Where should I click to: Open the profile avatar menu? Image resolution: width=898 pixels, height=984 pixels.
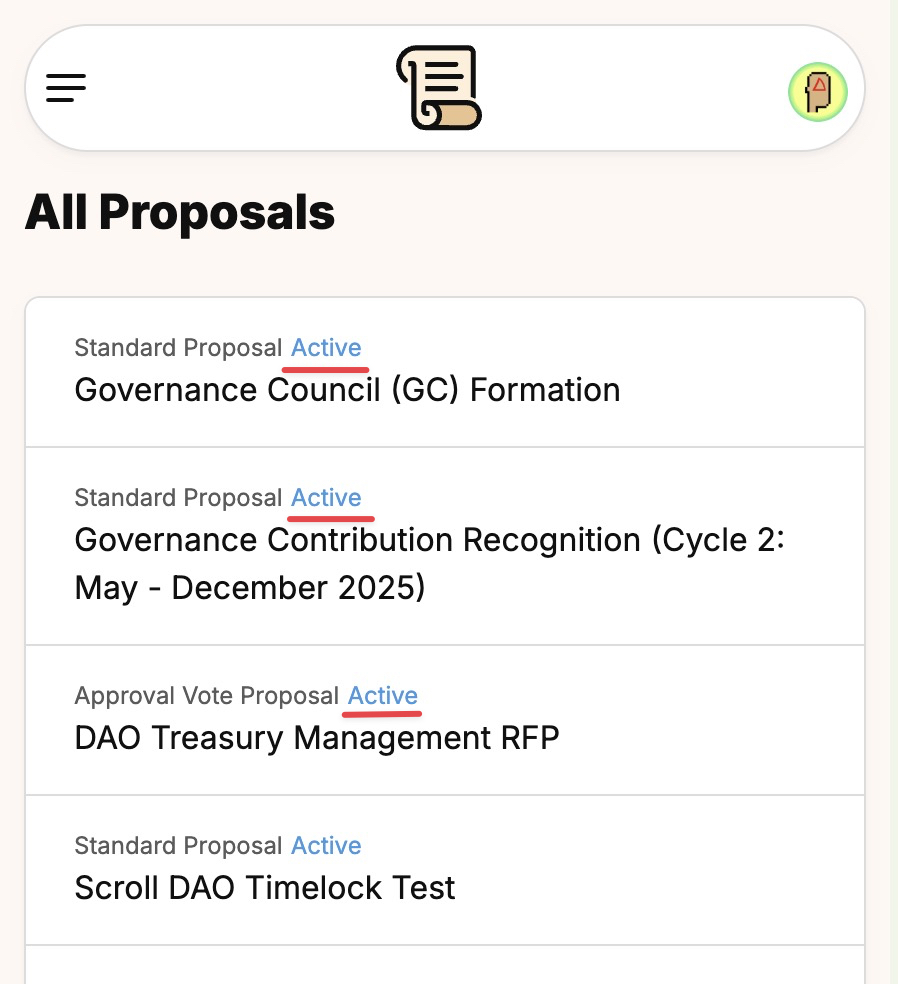coord(818,92)
